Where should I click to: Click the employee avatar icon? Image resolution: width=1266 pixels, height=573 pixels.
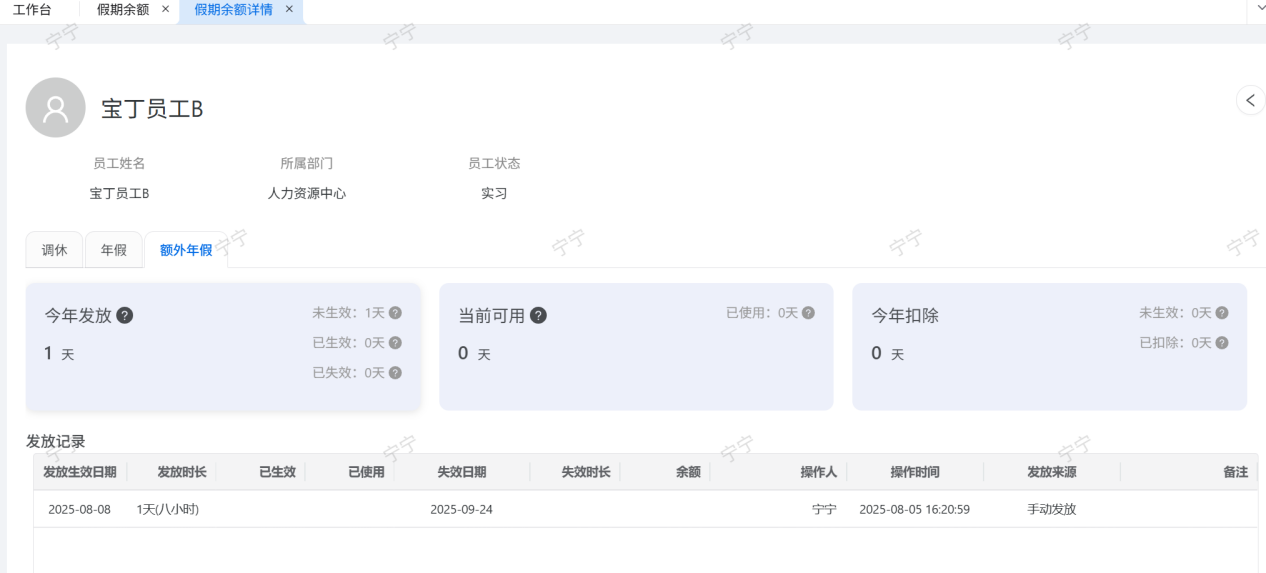(56, 108)
